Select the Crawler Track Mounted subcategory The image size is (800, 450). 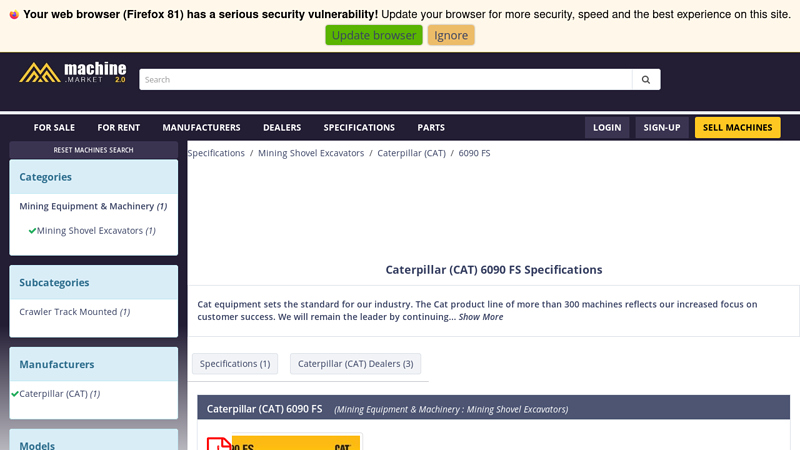[74, 312]
